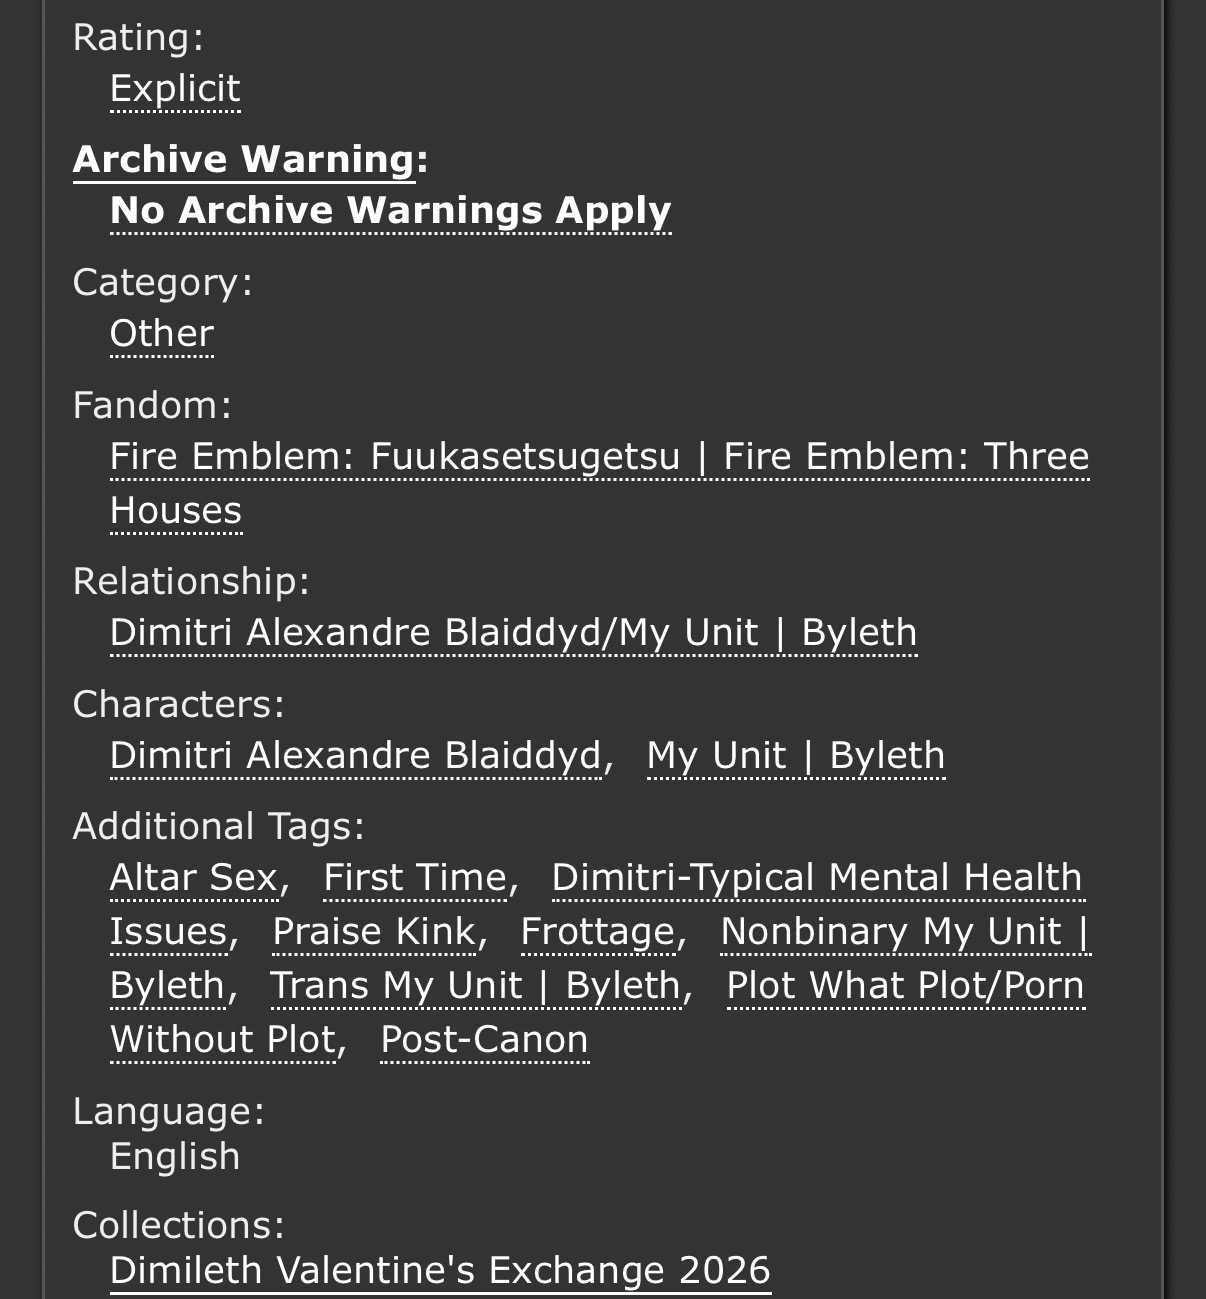
Task: Click the Additional Tags label
Action: 218,827
